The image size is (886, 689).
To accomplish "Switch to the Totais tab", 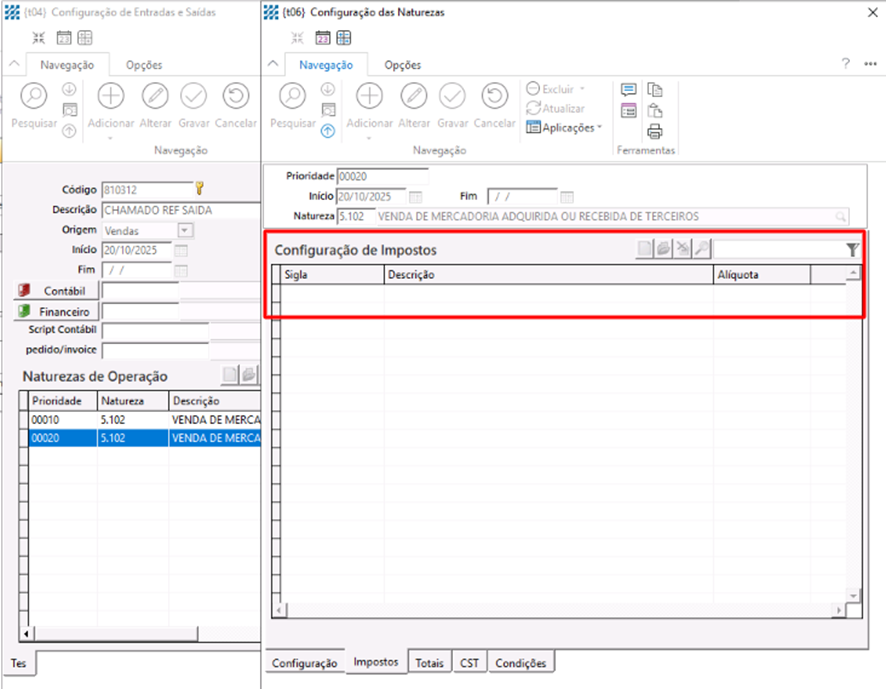I will tap(430, 663).
